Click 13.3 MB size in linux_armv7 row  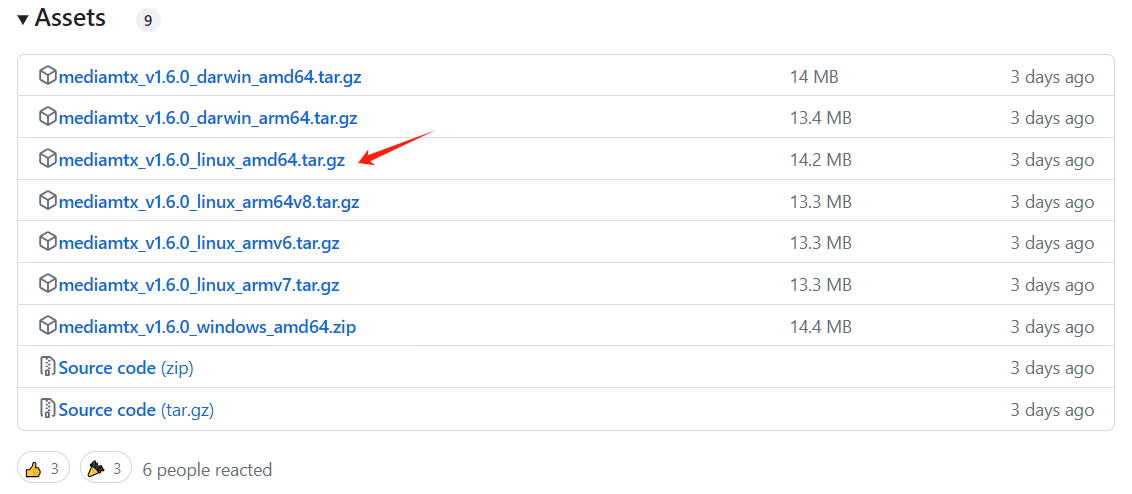pyautogui.click(x=821, y=286)
